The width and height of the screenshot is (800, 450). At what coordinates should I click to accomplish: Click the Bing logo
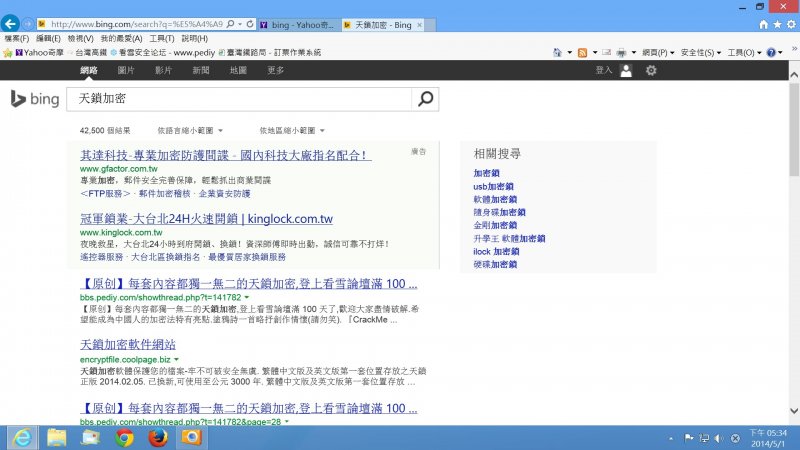(x=35, y=98)
